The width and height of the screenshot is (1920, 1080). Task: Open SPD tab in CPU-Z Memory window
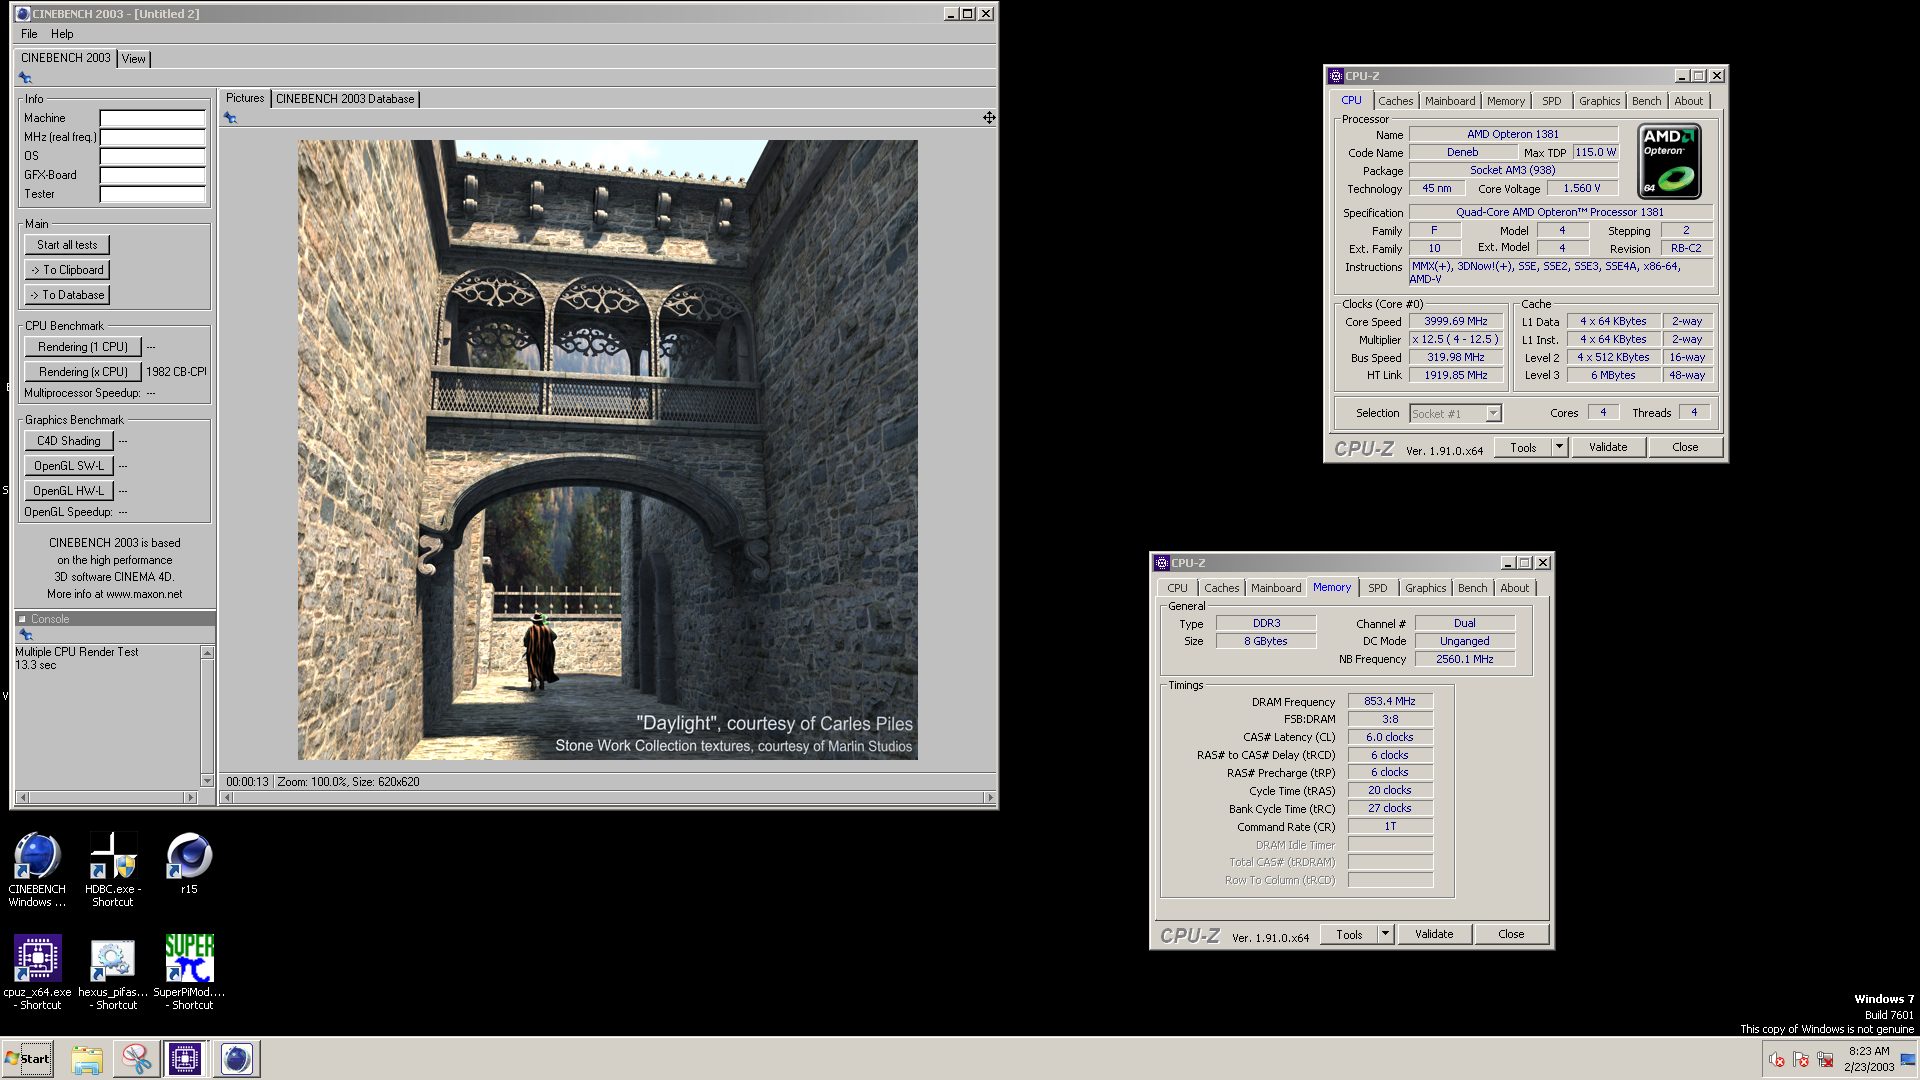(1377, 588)
